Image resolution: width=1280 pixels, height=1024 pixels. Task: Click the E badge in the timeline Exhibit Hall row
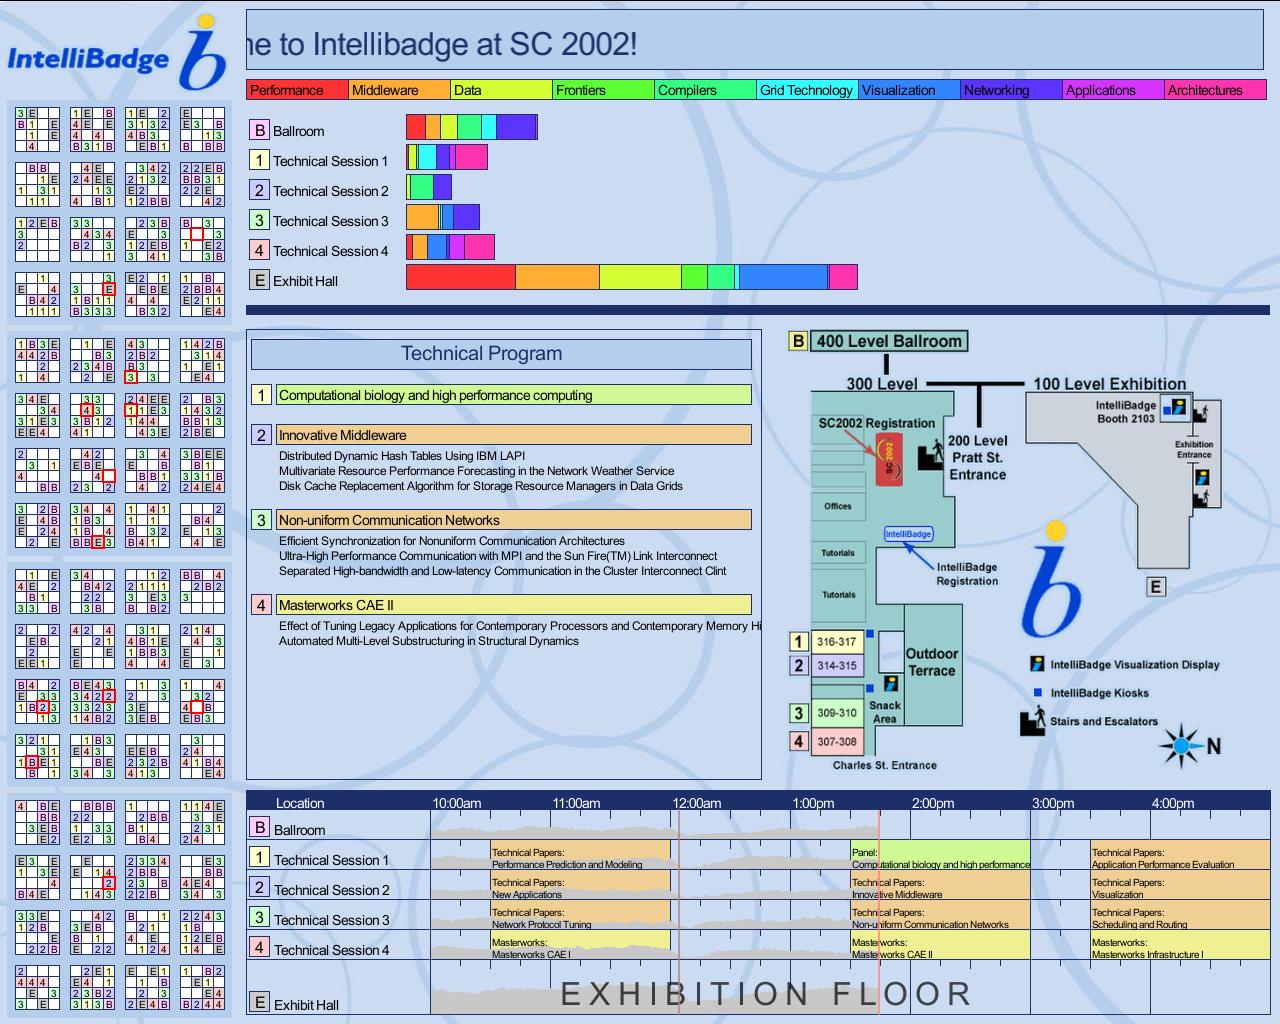click(260, 1002)
